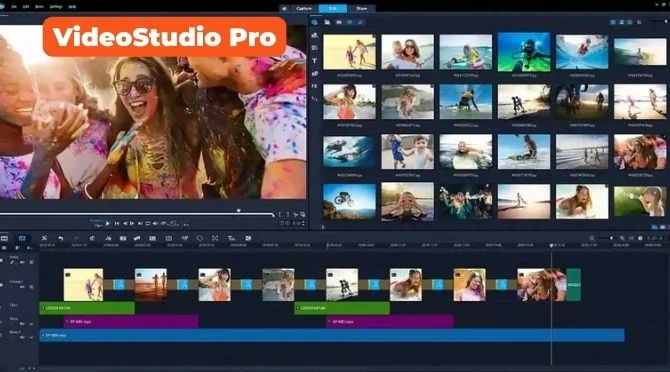The height and width of the screenshot is (372, 670).
Task: Open the Split Screen template creator icon
Action: point(248,238)
